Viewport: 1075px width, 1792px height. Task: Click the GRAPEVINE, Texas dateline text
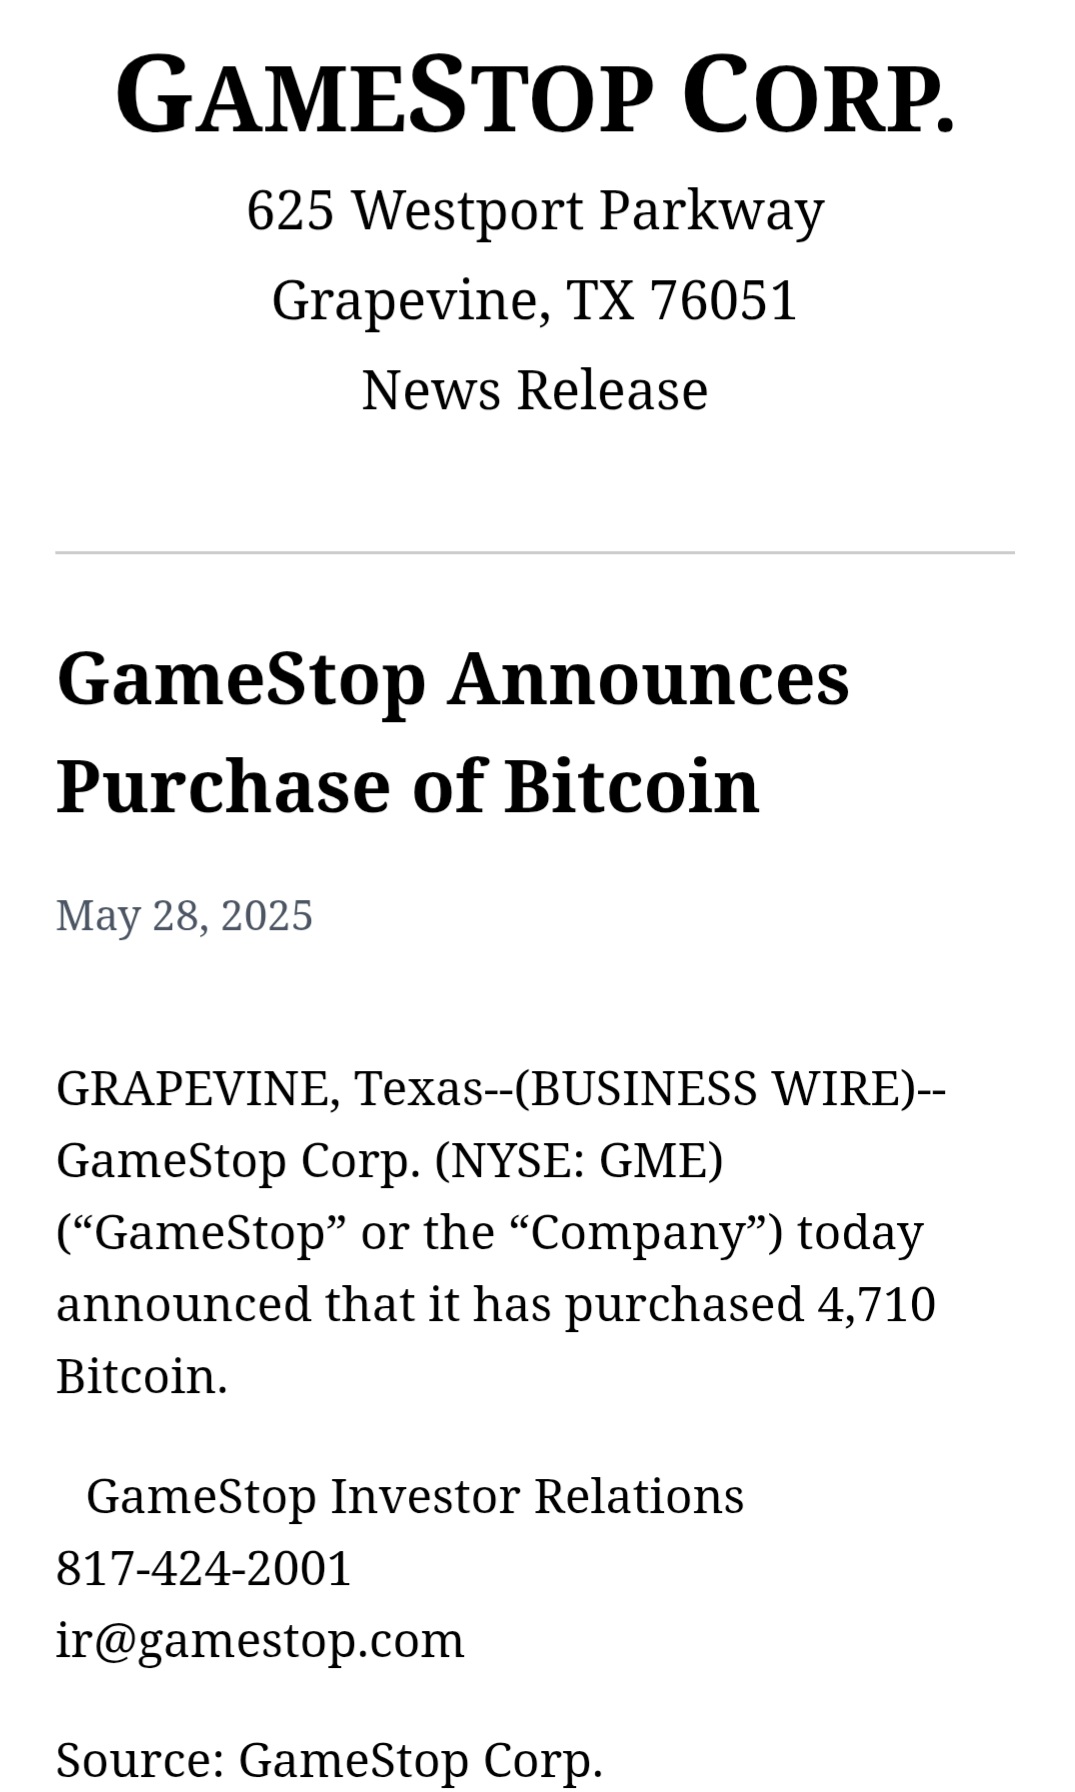(x=268, y=1089)
